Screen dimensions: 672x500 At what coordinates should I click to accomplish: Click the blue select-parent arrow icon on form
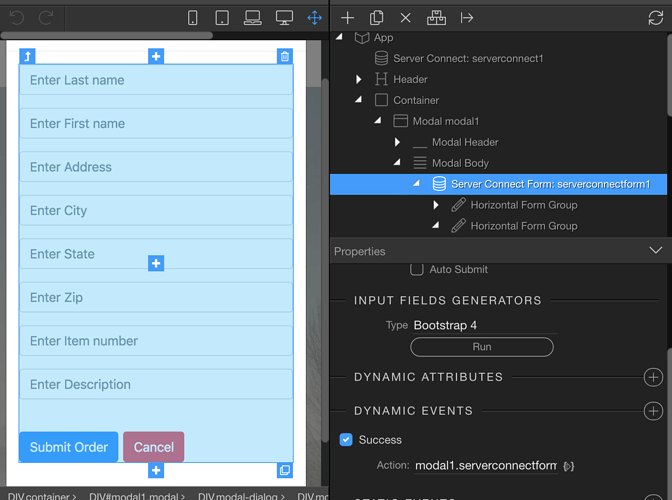click(x=27, y=56)
